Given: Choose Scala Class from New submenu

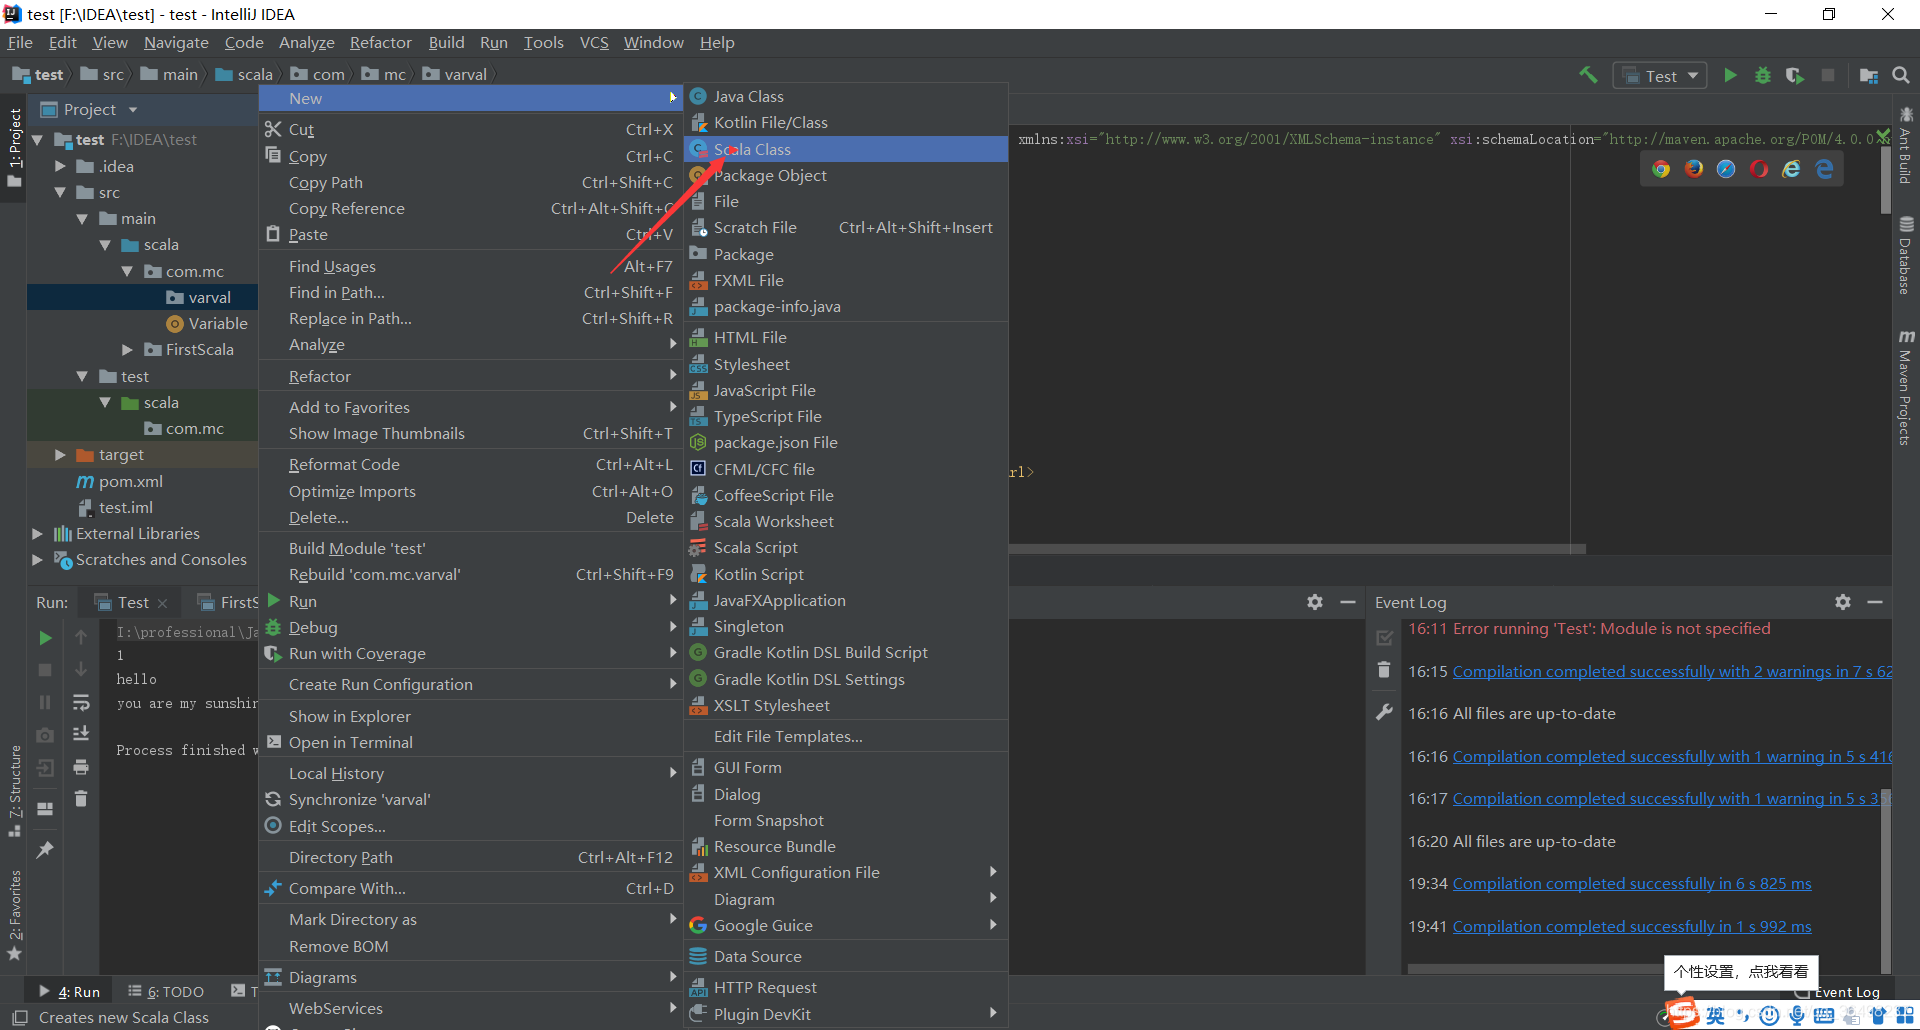Looking at the screenshot, I should pyautogui.click(x=845, y=149).
